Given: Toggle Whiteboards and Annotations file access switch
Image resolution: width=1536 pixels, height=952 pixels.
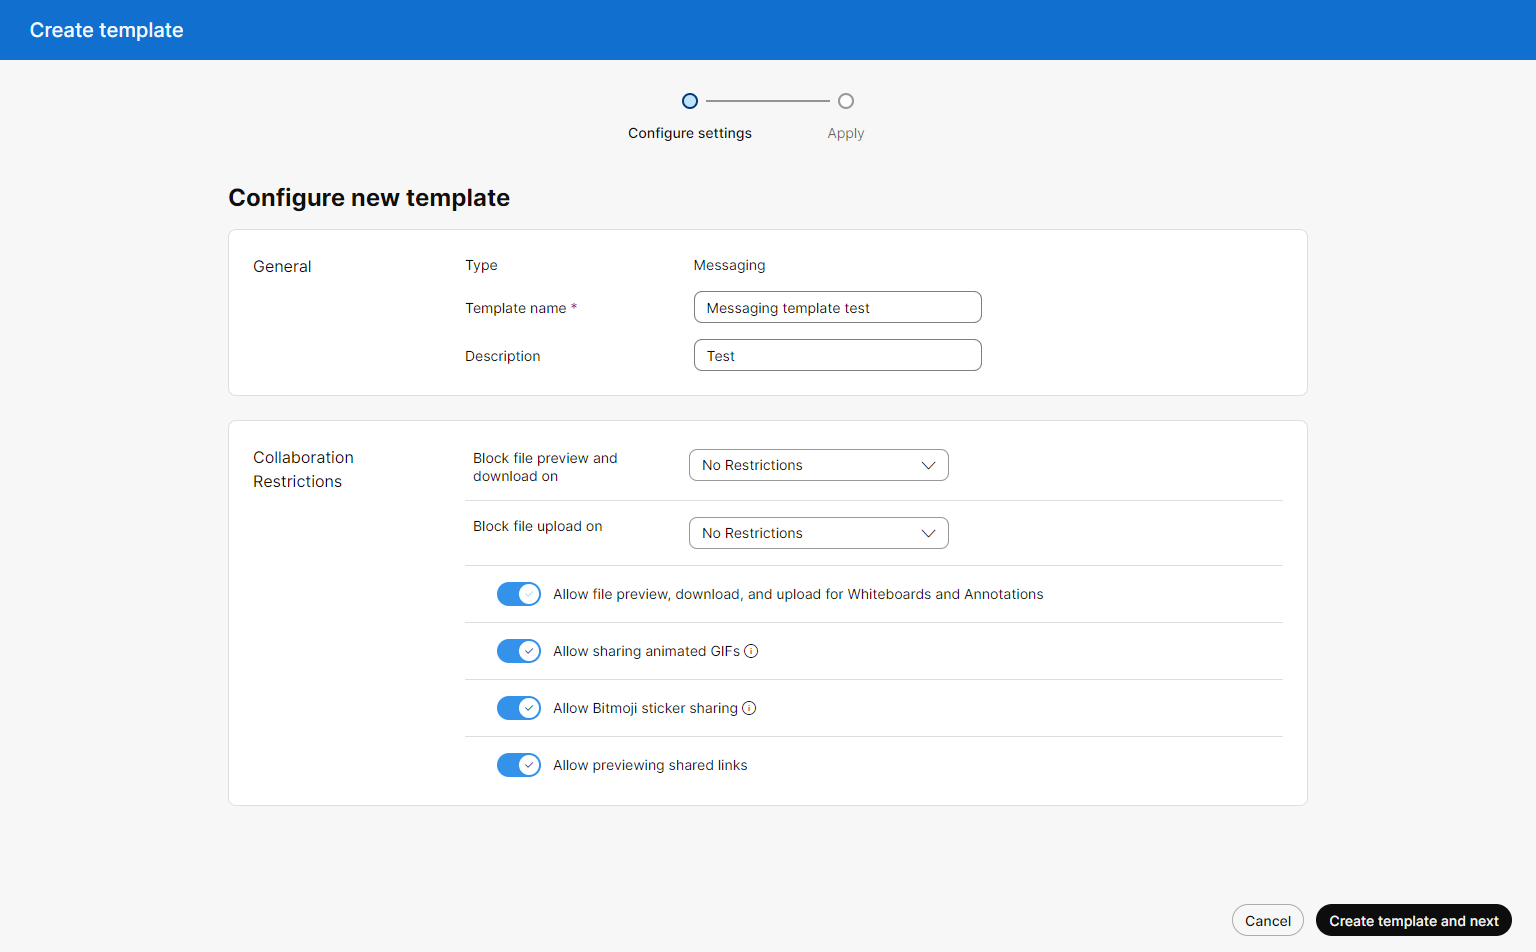Looking at the screenshot, I should point(519,594).
